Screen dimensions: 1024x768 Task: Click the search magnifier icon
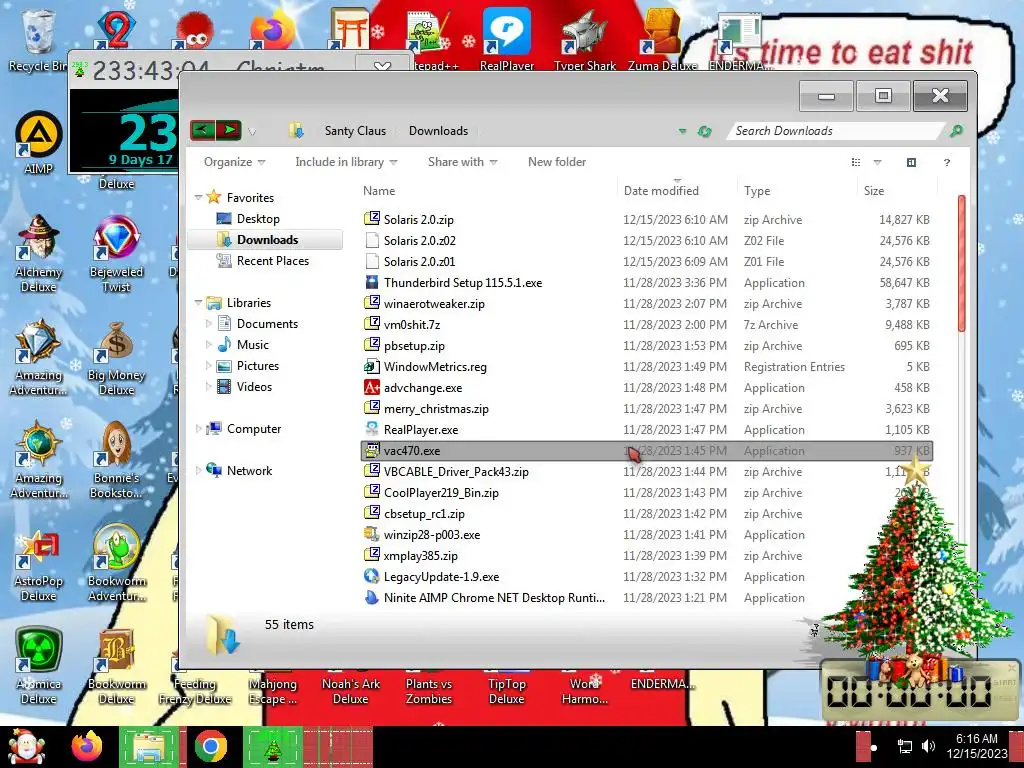point(956,131)
